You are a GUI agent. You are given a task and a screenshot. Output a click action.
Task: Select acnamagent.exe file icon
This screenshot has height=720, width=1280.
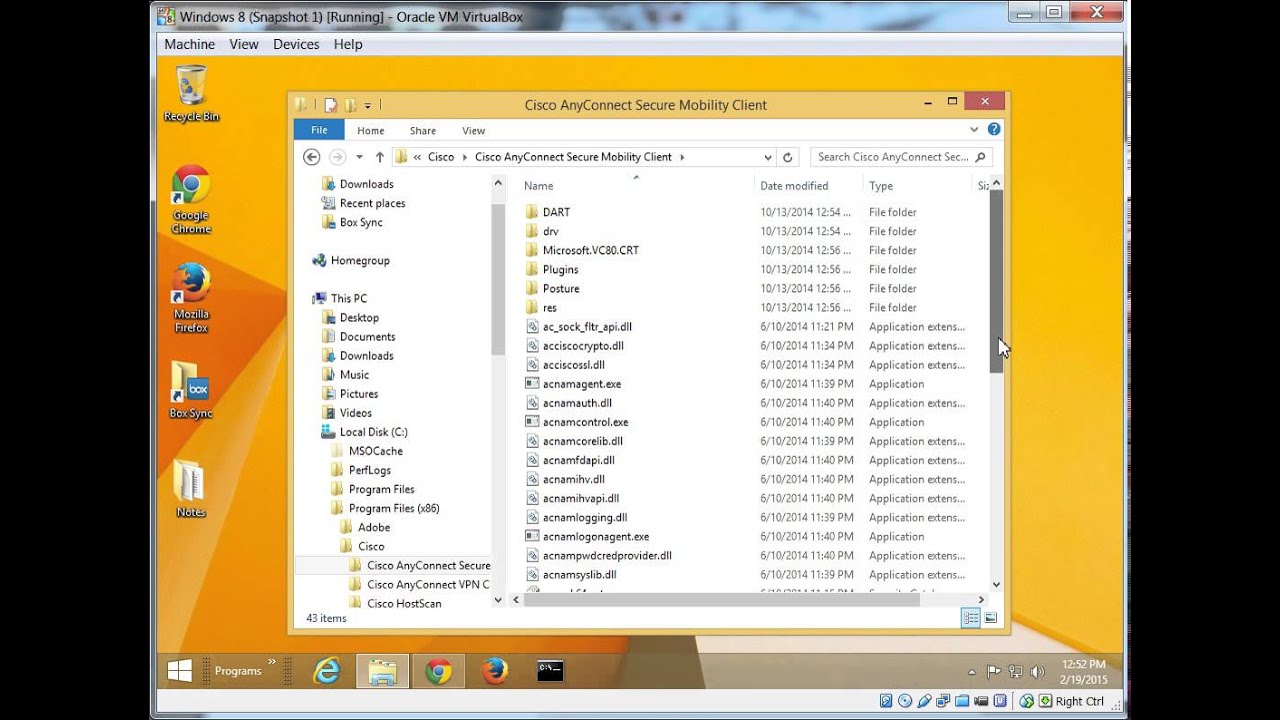(532, 384)
